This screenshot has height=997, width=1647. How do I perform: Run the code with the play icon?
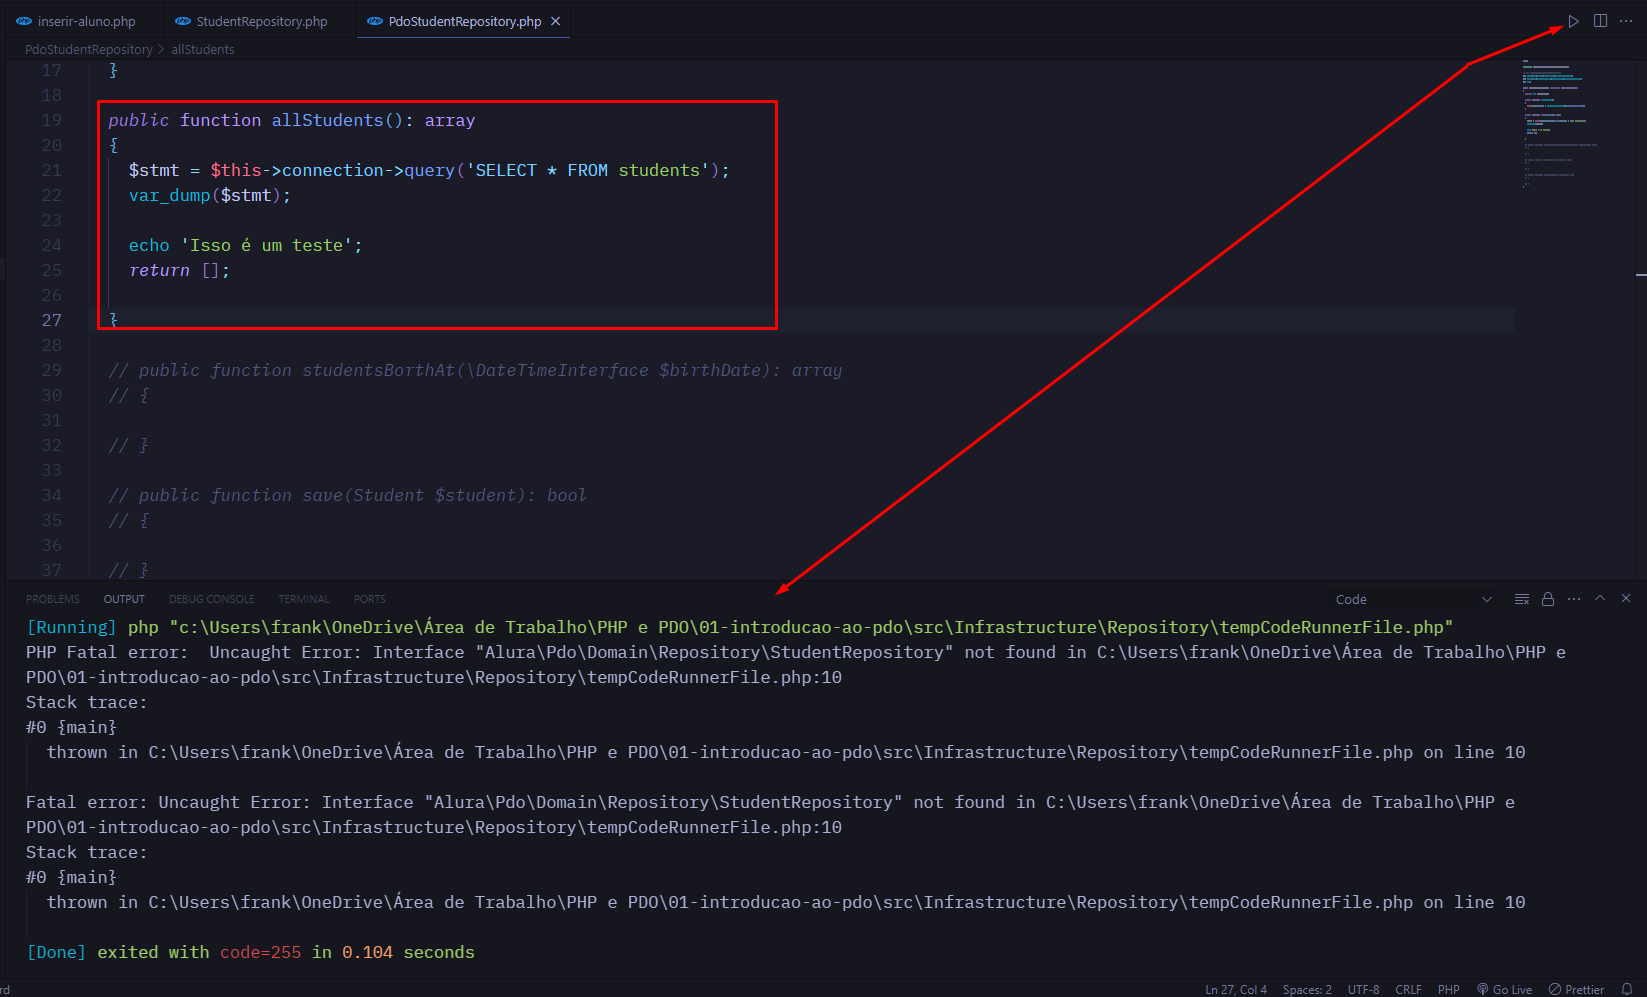(x=1573, y=21)
